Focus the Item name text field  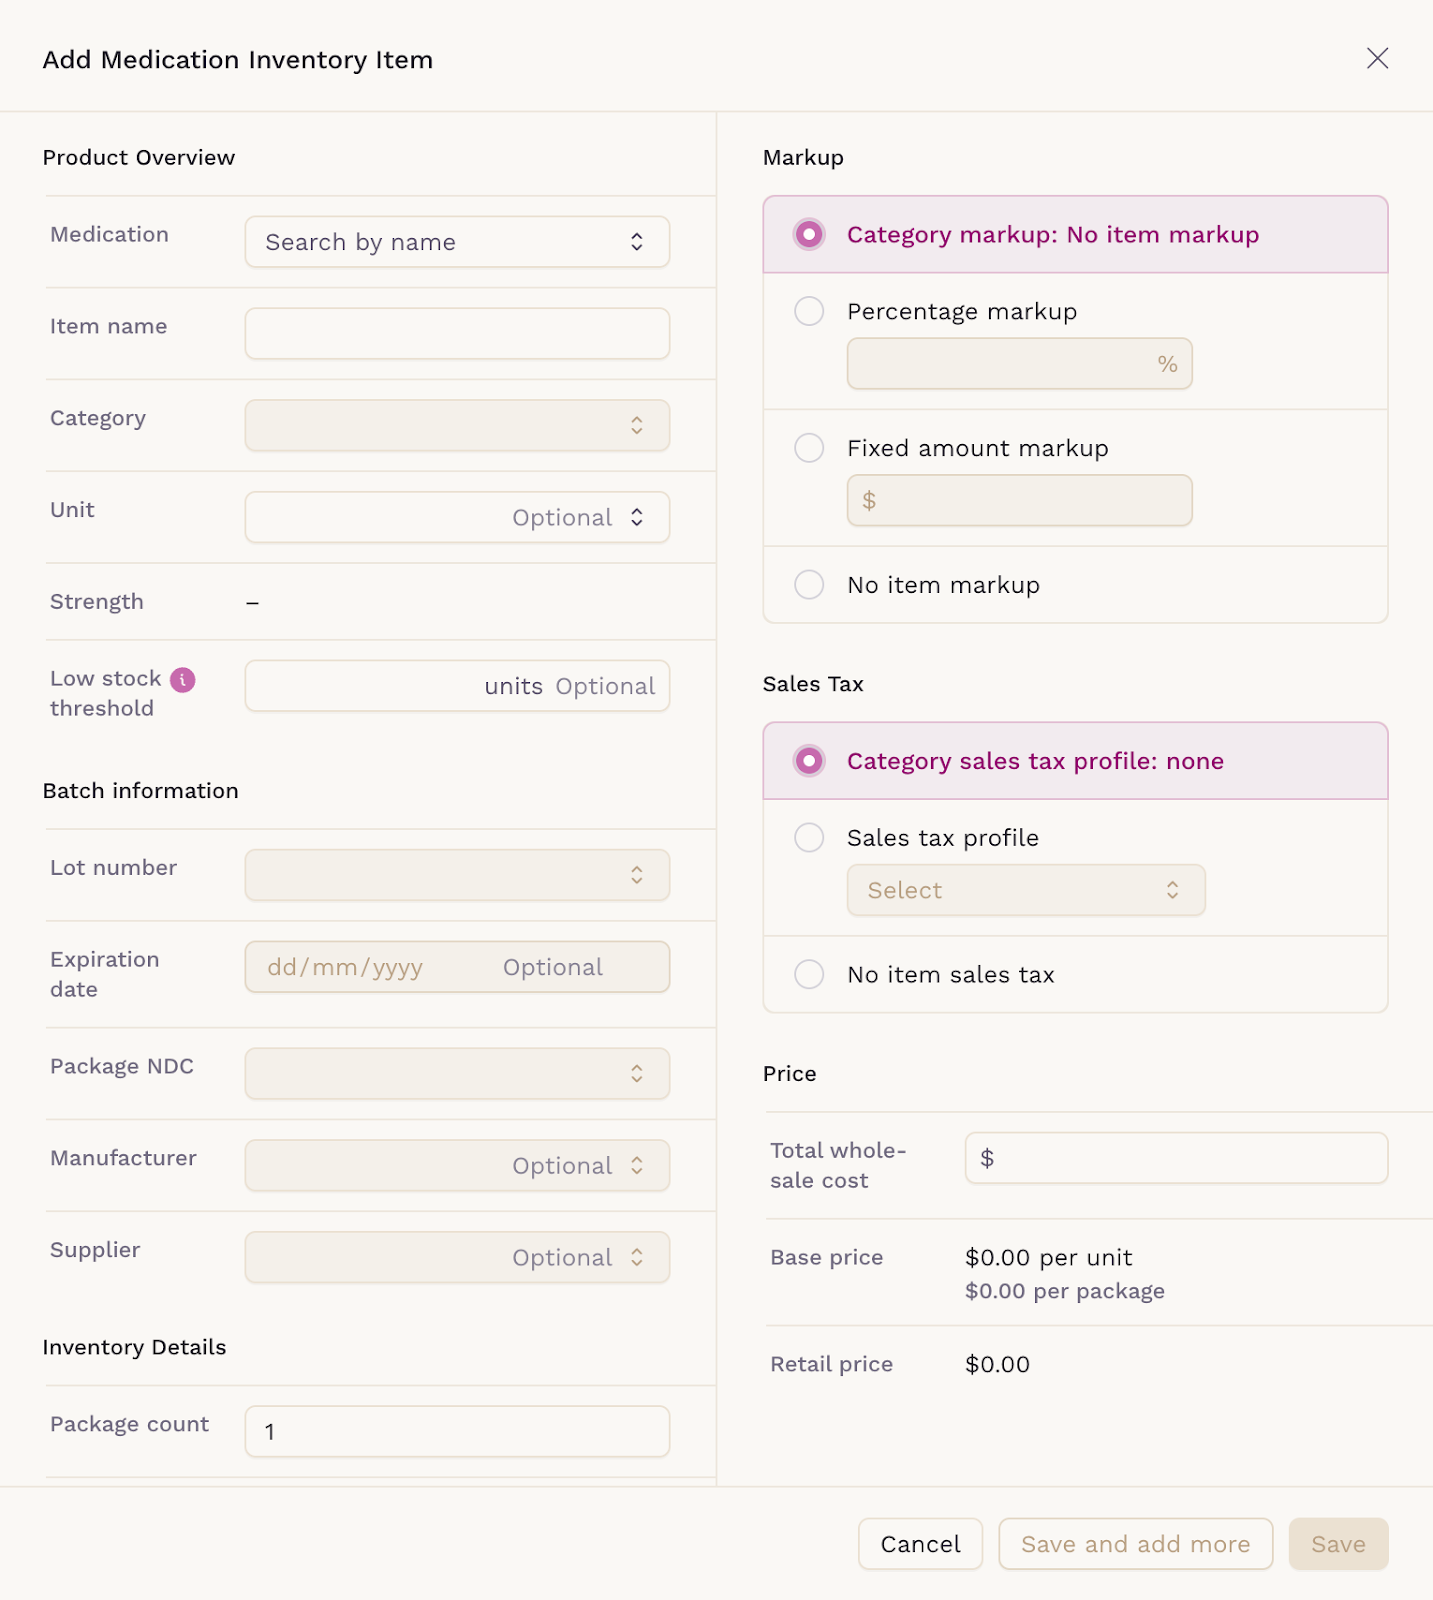457,334
